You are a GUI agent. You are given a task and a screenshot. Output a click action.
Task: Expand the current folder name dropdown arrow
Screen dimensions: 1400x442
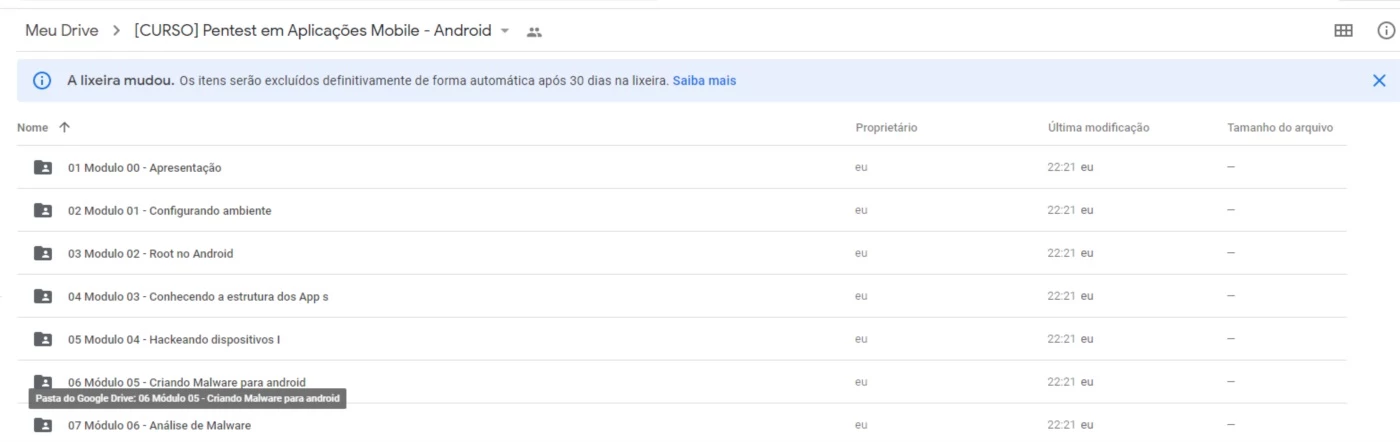[505, 31]
